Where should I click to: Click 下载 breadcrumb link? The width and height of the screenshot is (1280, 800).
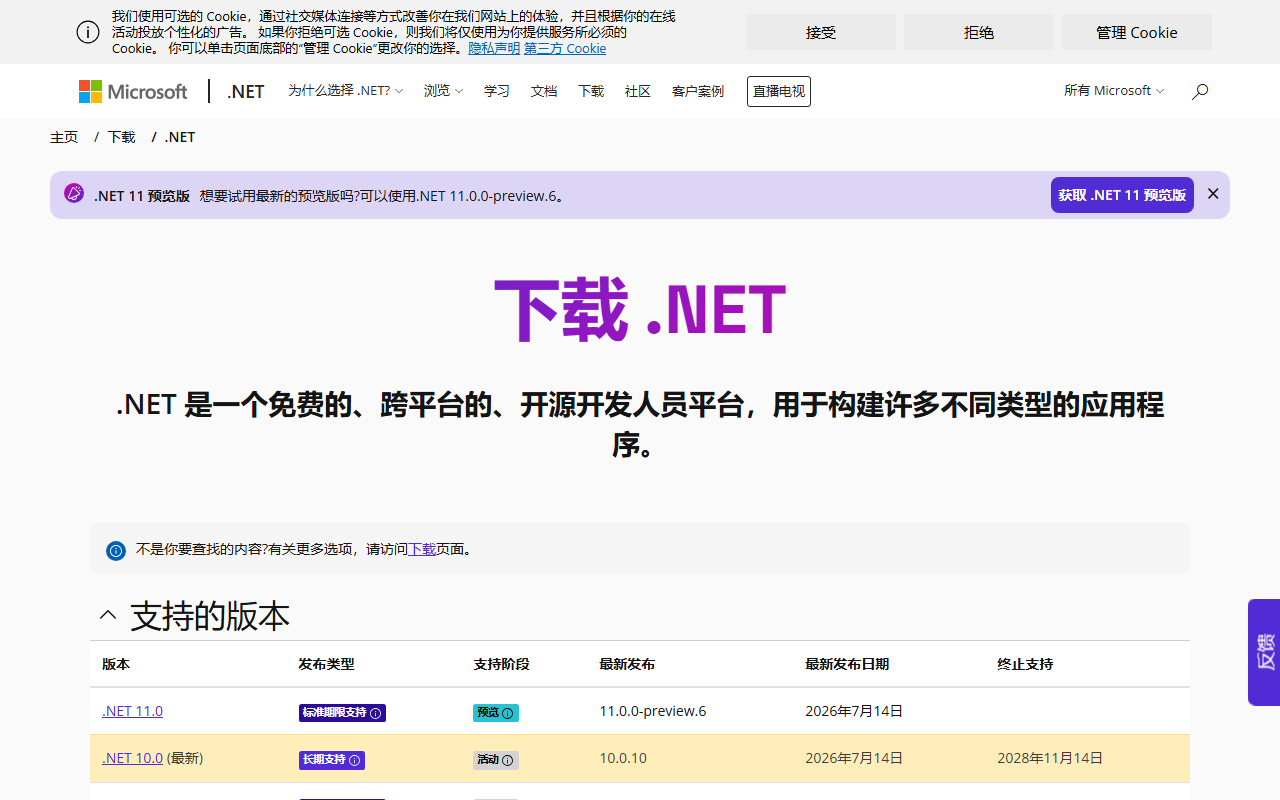(x=122, y=137)
